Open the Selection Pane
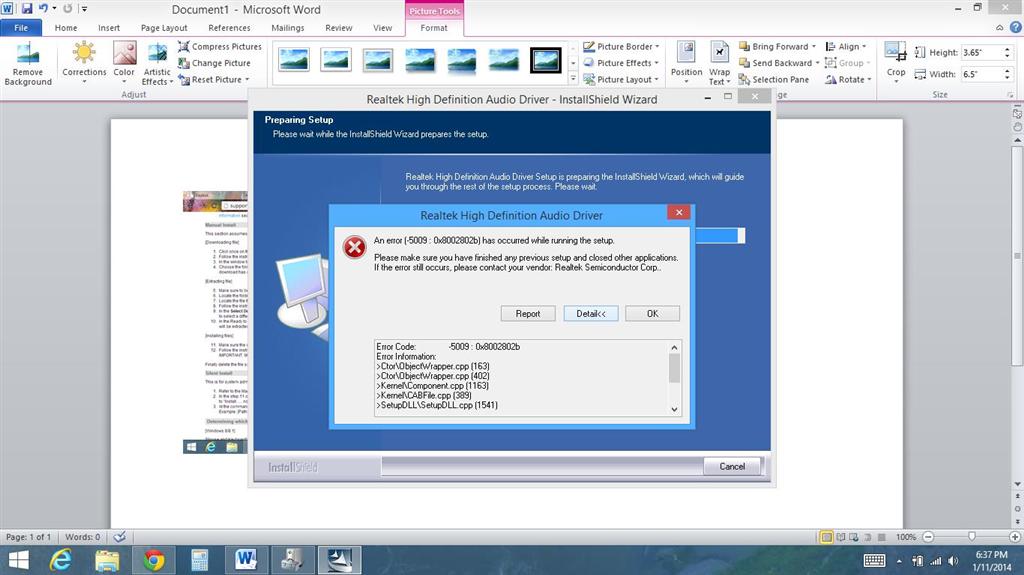This screenshot has height=575, width=1024. pos(774,79)
